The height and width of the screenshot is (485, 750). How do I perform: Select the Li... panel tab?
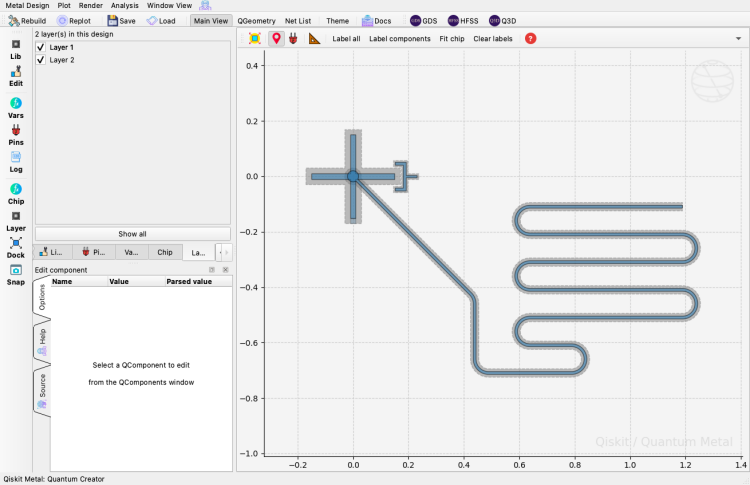pyautogui.click(x=53, y=252)
